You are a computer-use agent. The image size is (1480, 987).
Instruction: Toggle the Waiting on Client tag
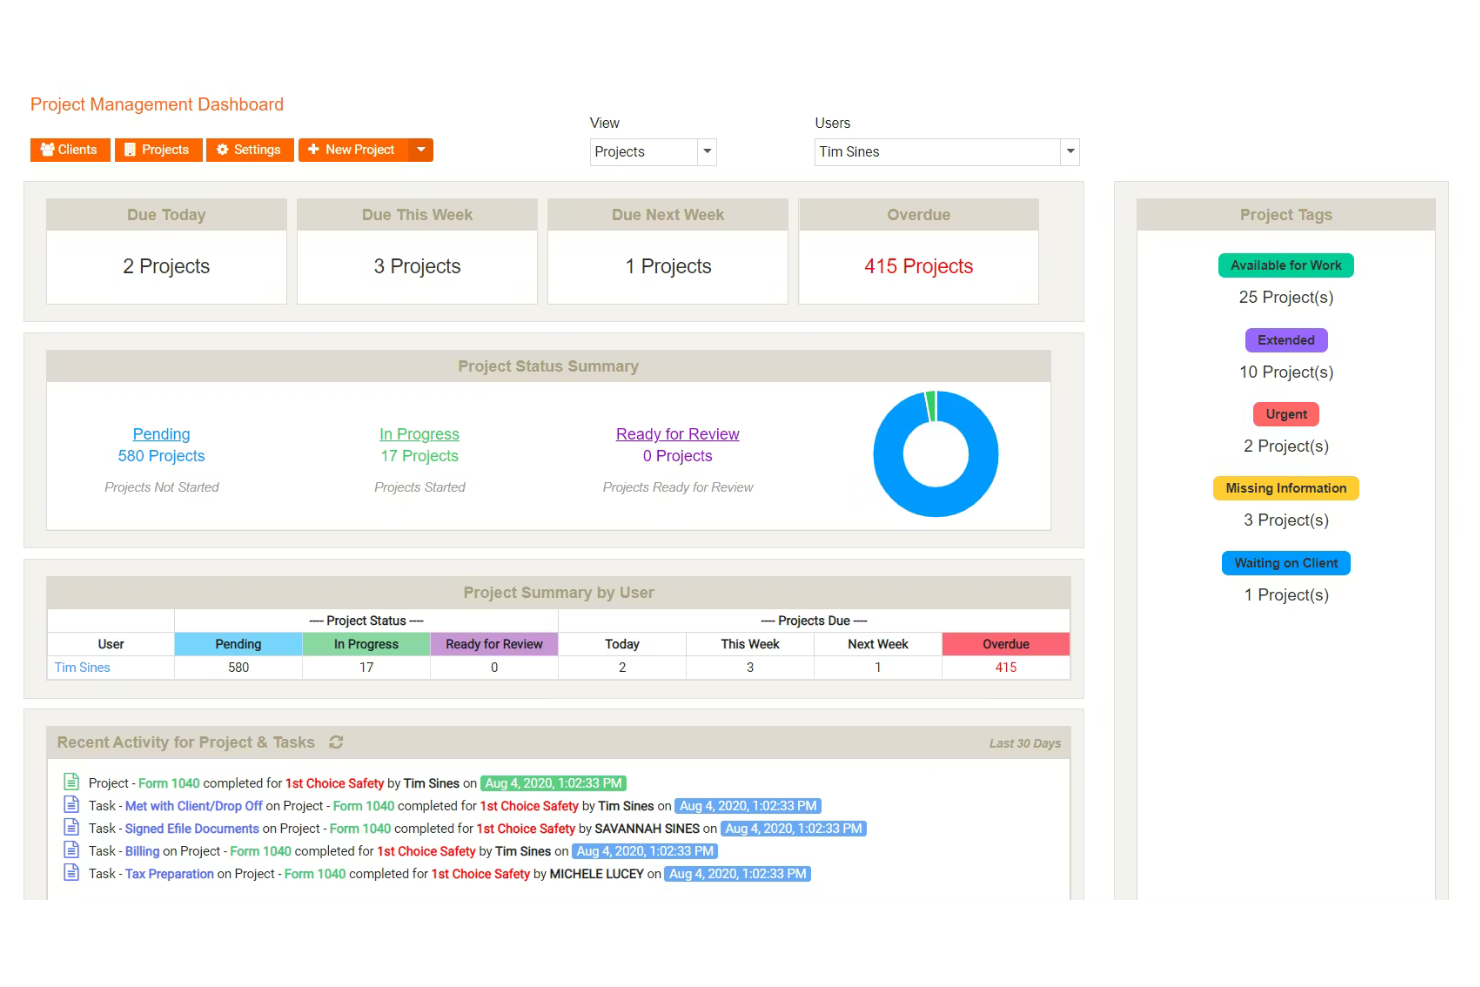click(1286, 562)
